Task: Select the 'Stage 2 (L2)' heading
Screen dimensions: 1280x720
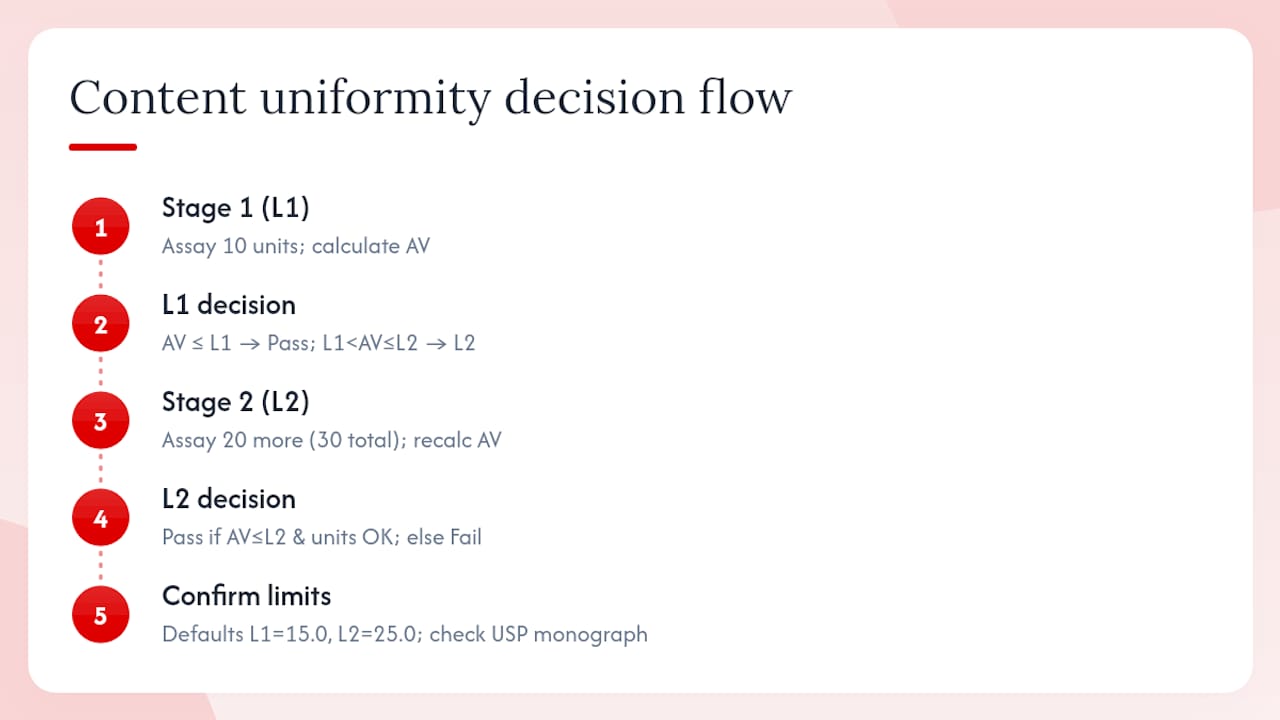Action: tap(236, 402)
